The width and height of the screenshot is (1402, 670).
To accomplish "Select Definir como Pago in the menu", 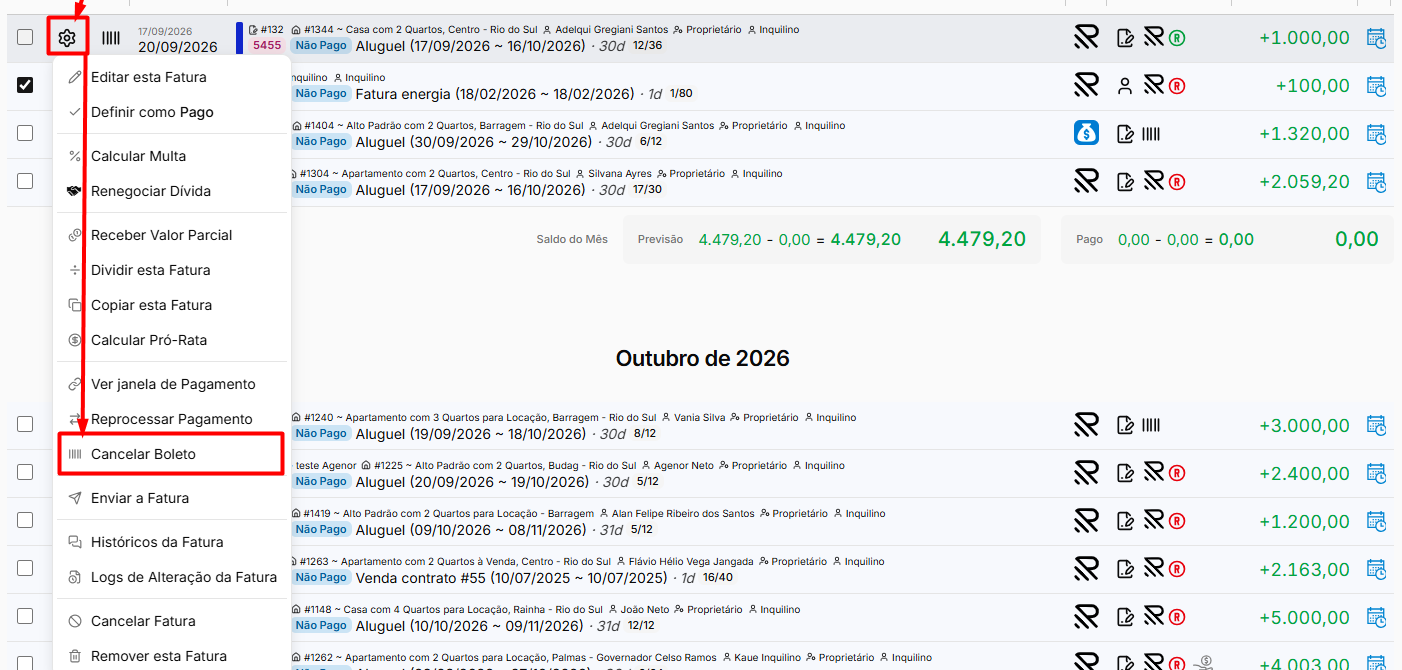I will [171, 112].
